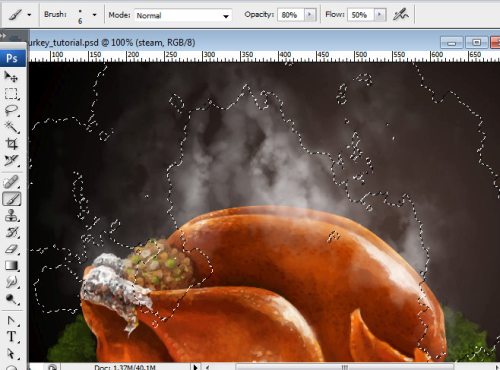This screenshot has height=370, width=500.
Task: Select the Move tool
Action: [x=11, y=77]
